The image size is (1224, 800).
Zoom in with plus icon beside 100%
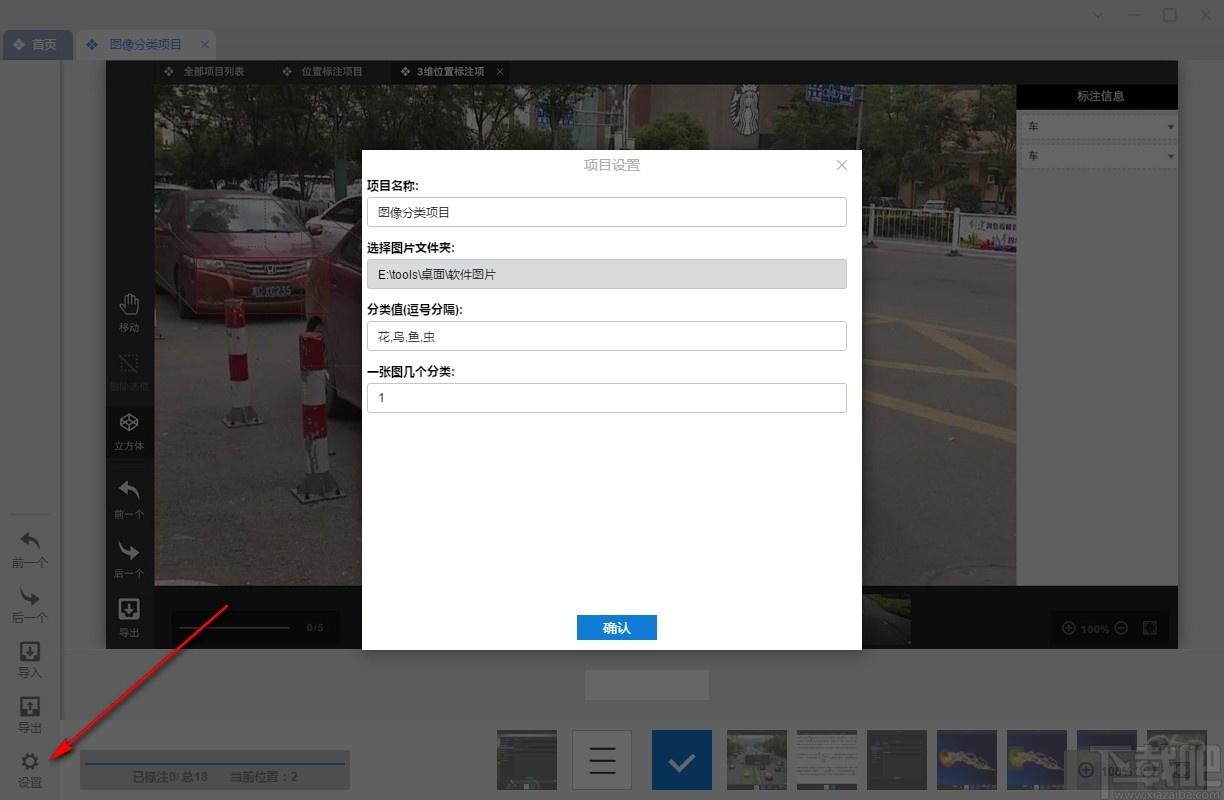point(1068,628)
